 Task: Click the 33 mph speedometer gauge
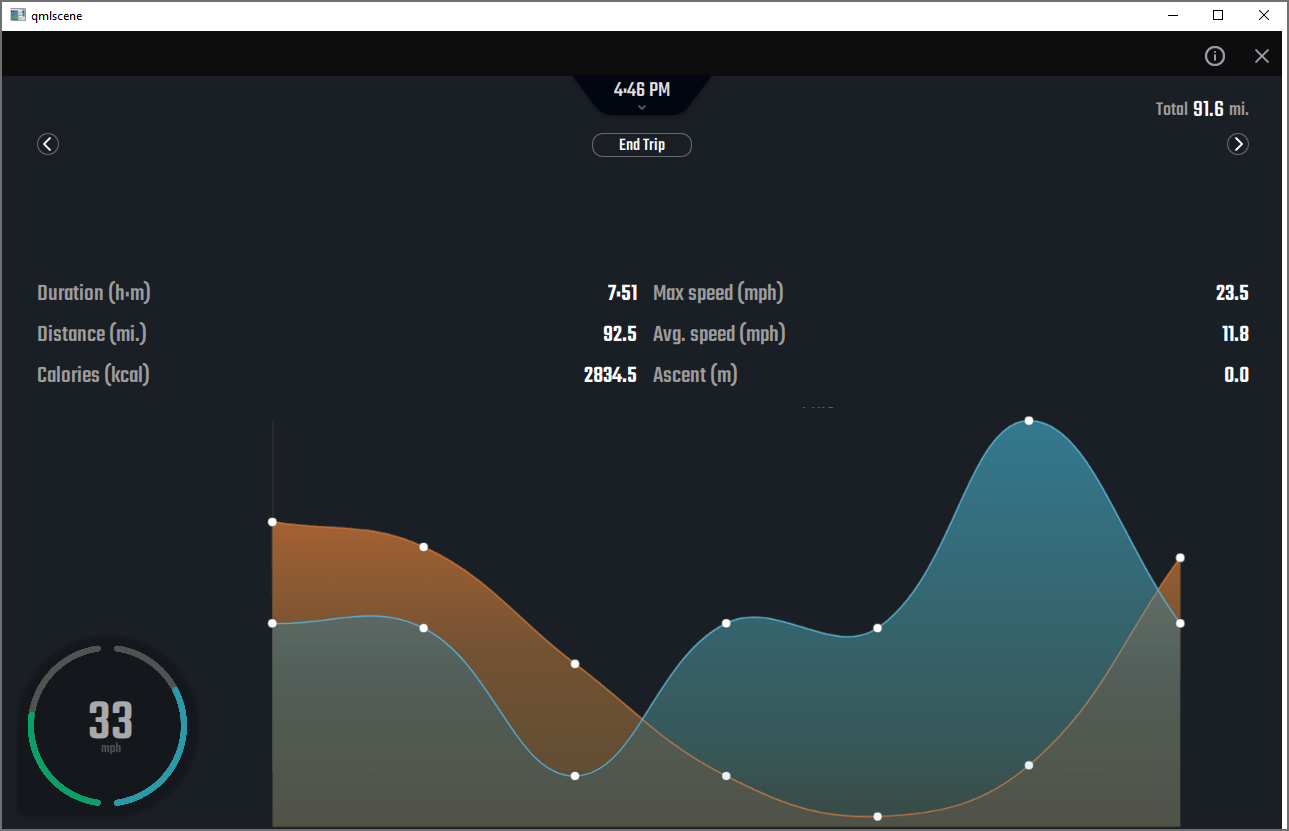[x=108, y=724]
